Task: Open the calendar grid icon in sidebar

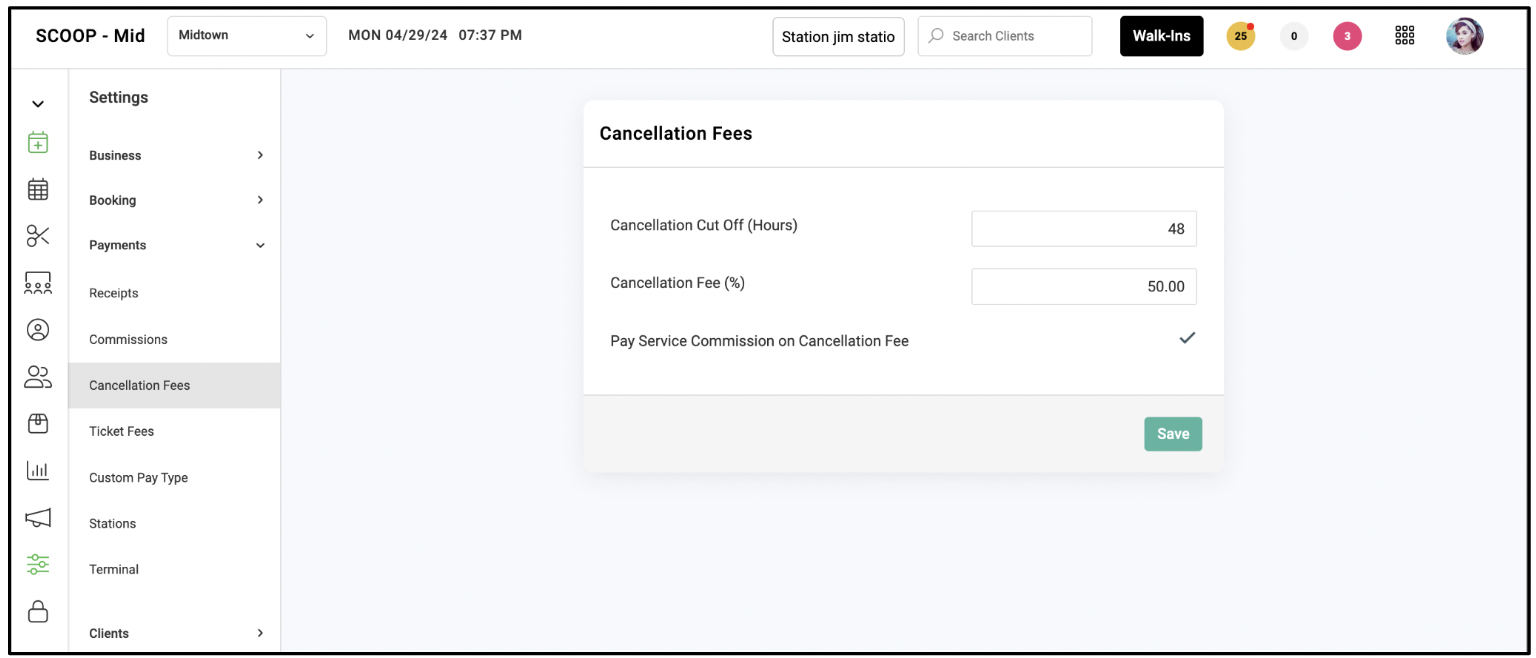Action: coord(38,189)
